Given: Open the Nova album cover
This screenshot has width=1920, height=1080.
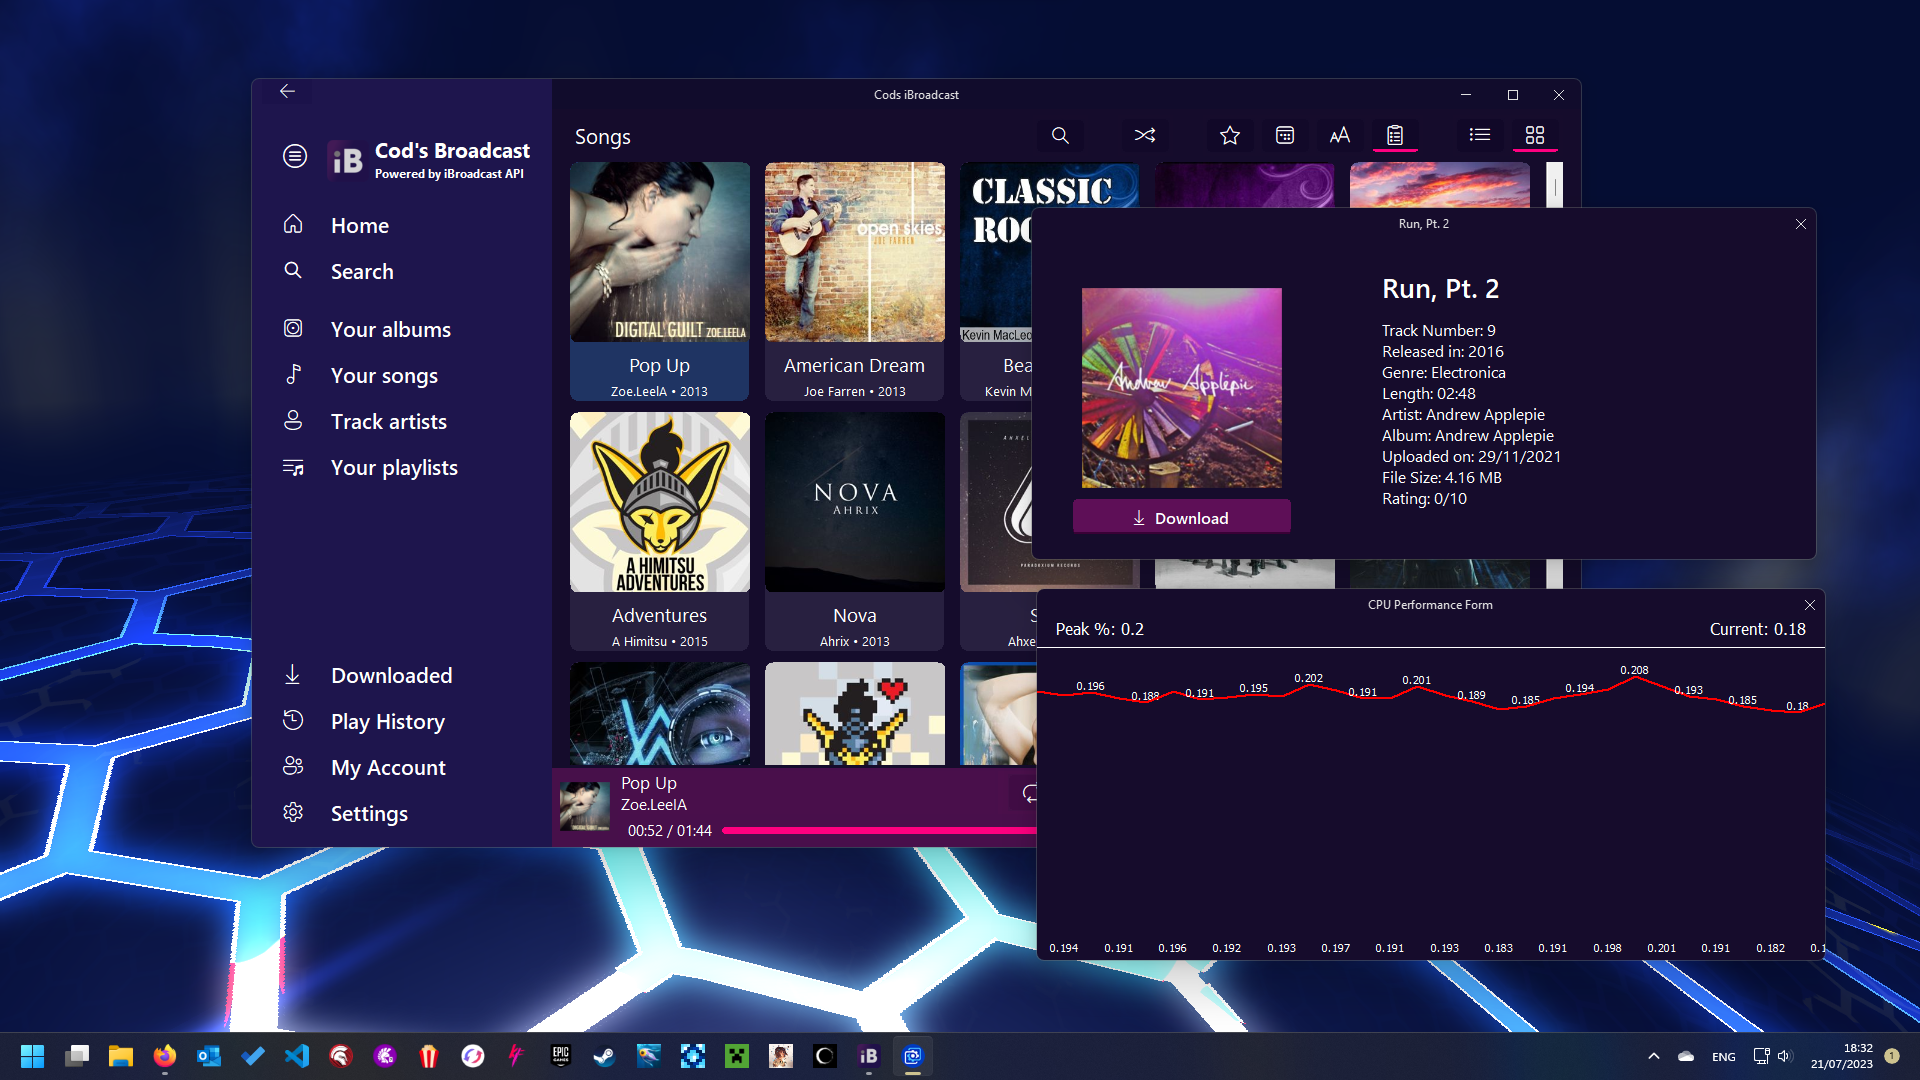Looking at the screenshot, I should coord(855,502).
